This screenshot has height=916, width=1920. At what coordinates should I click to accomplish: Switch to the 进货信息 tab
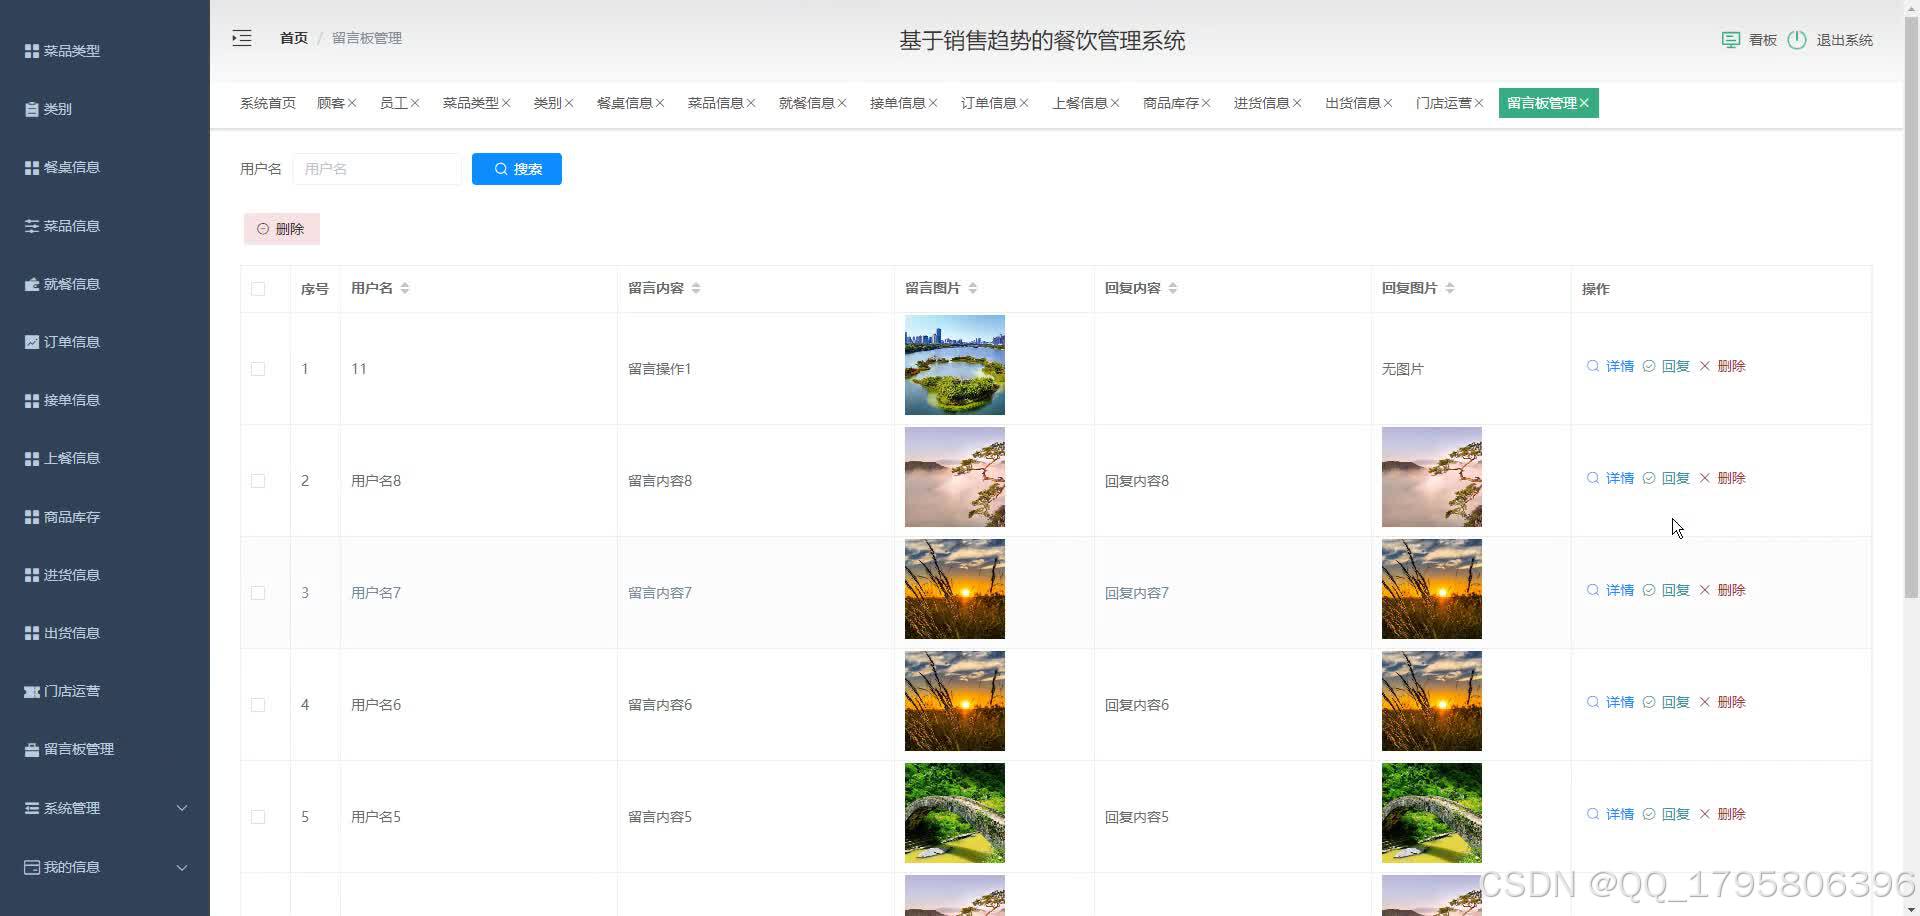[1261, 103]
